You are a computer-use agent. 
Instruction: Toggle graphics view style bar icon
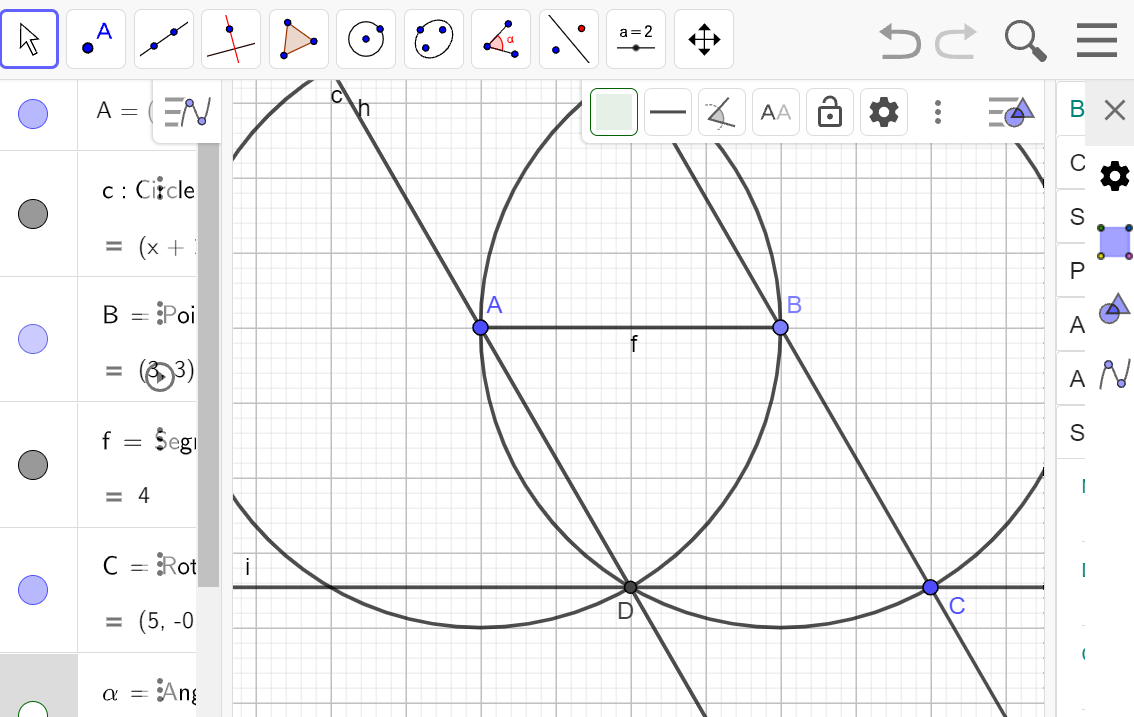[1011, 112]
